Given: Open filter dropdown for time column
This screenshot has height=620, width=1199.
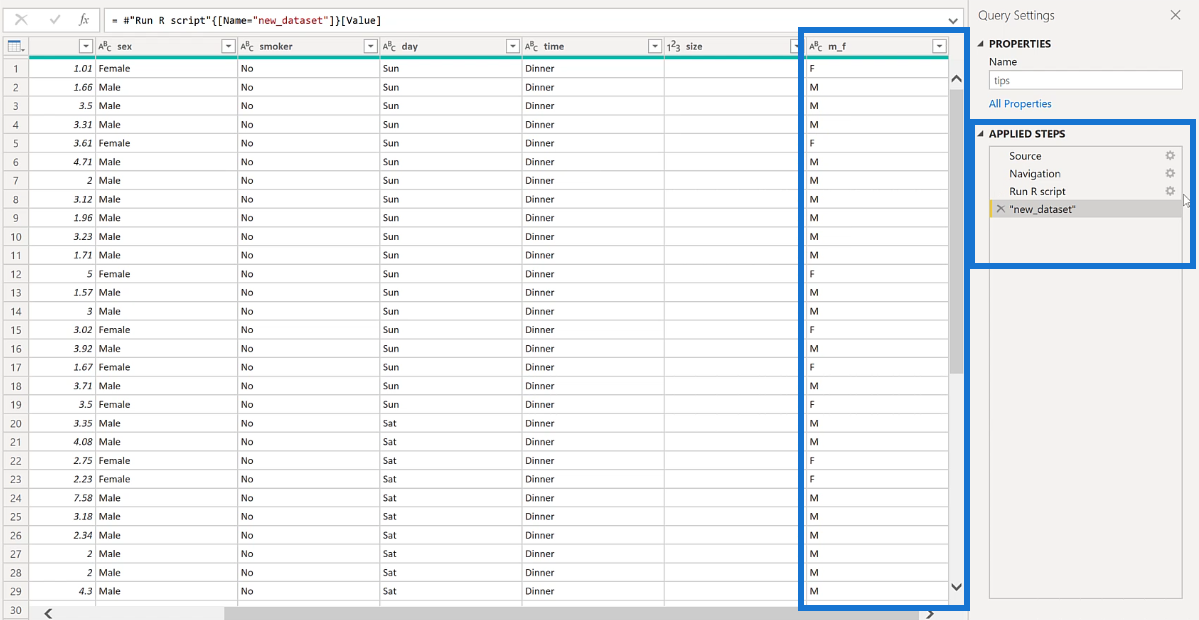Looking at the screenshot, I should coord(655,47).
